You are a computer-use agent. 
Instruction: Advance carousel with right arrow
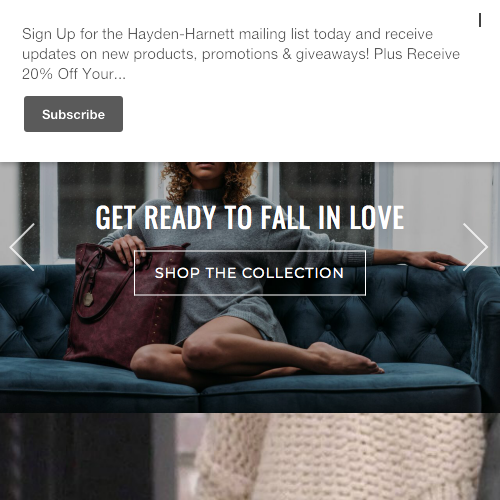(x=475, y=247)
